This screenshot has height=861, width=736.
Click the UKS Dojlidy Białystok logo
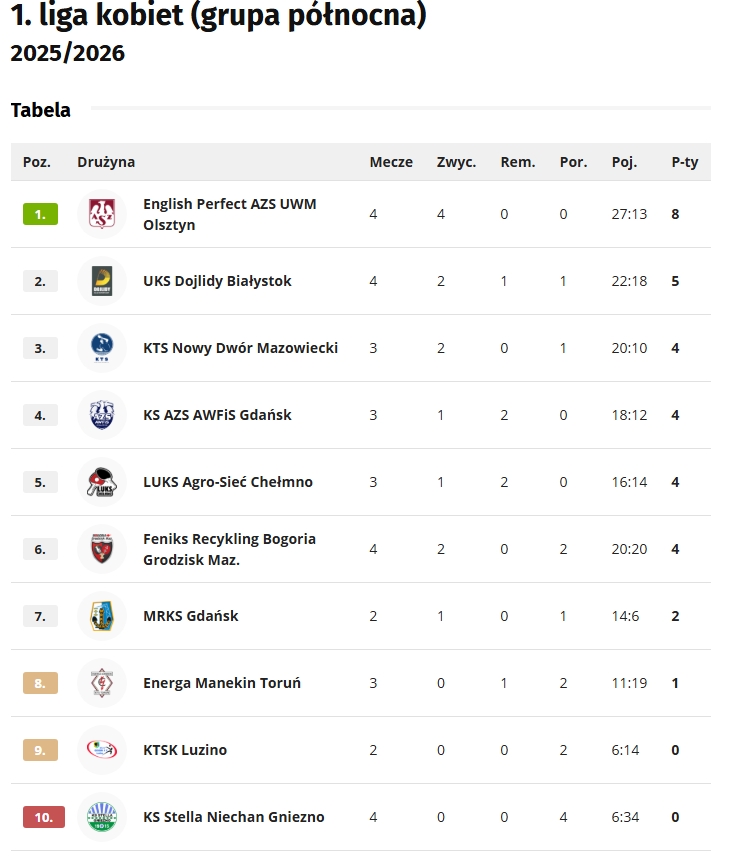102,281
